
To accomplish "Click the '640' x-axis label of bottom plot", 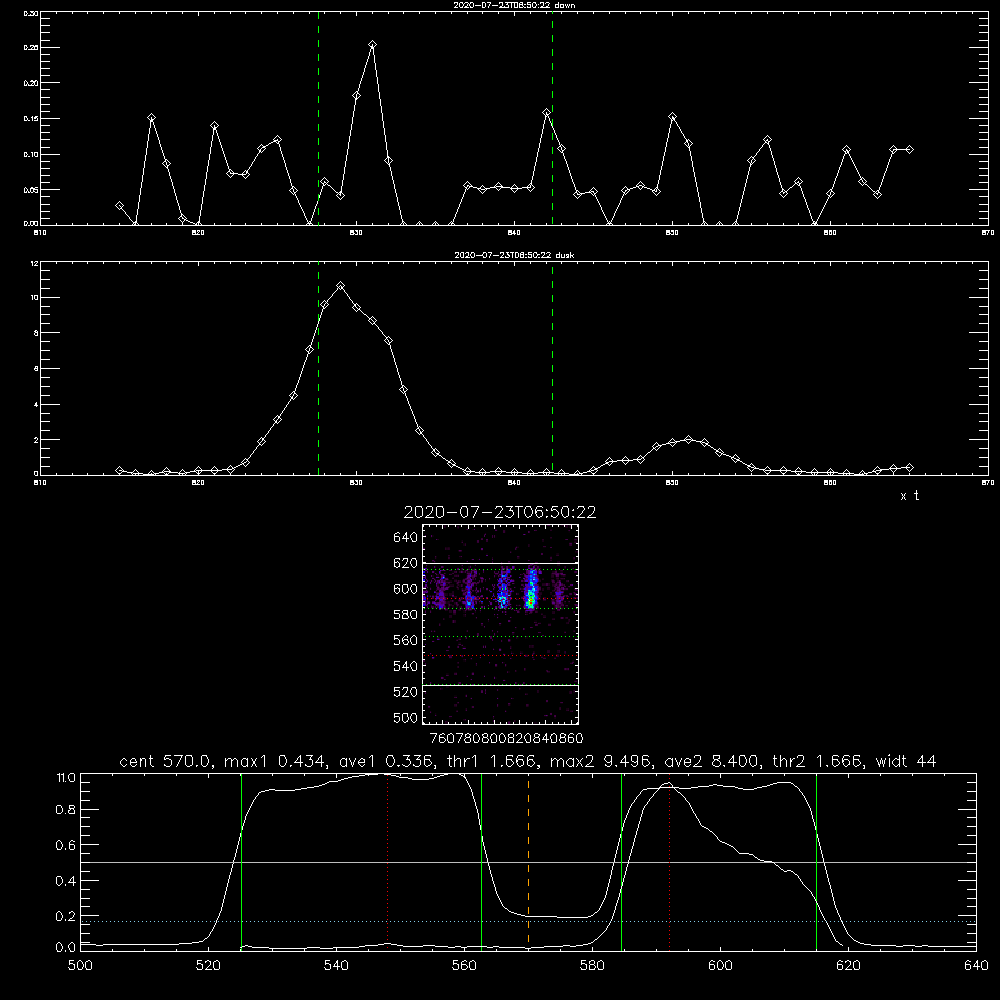I will coord(976,966).
